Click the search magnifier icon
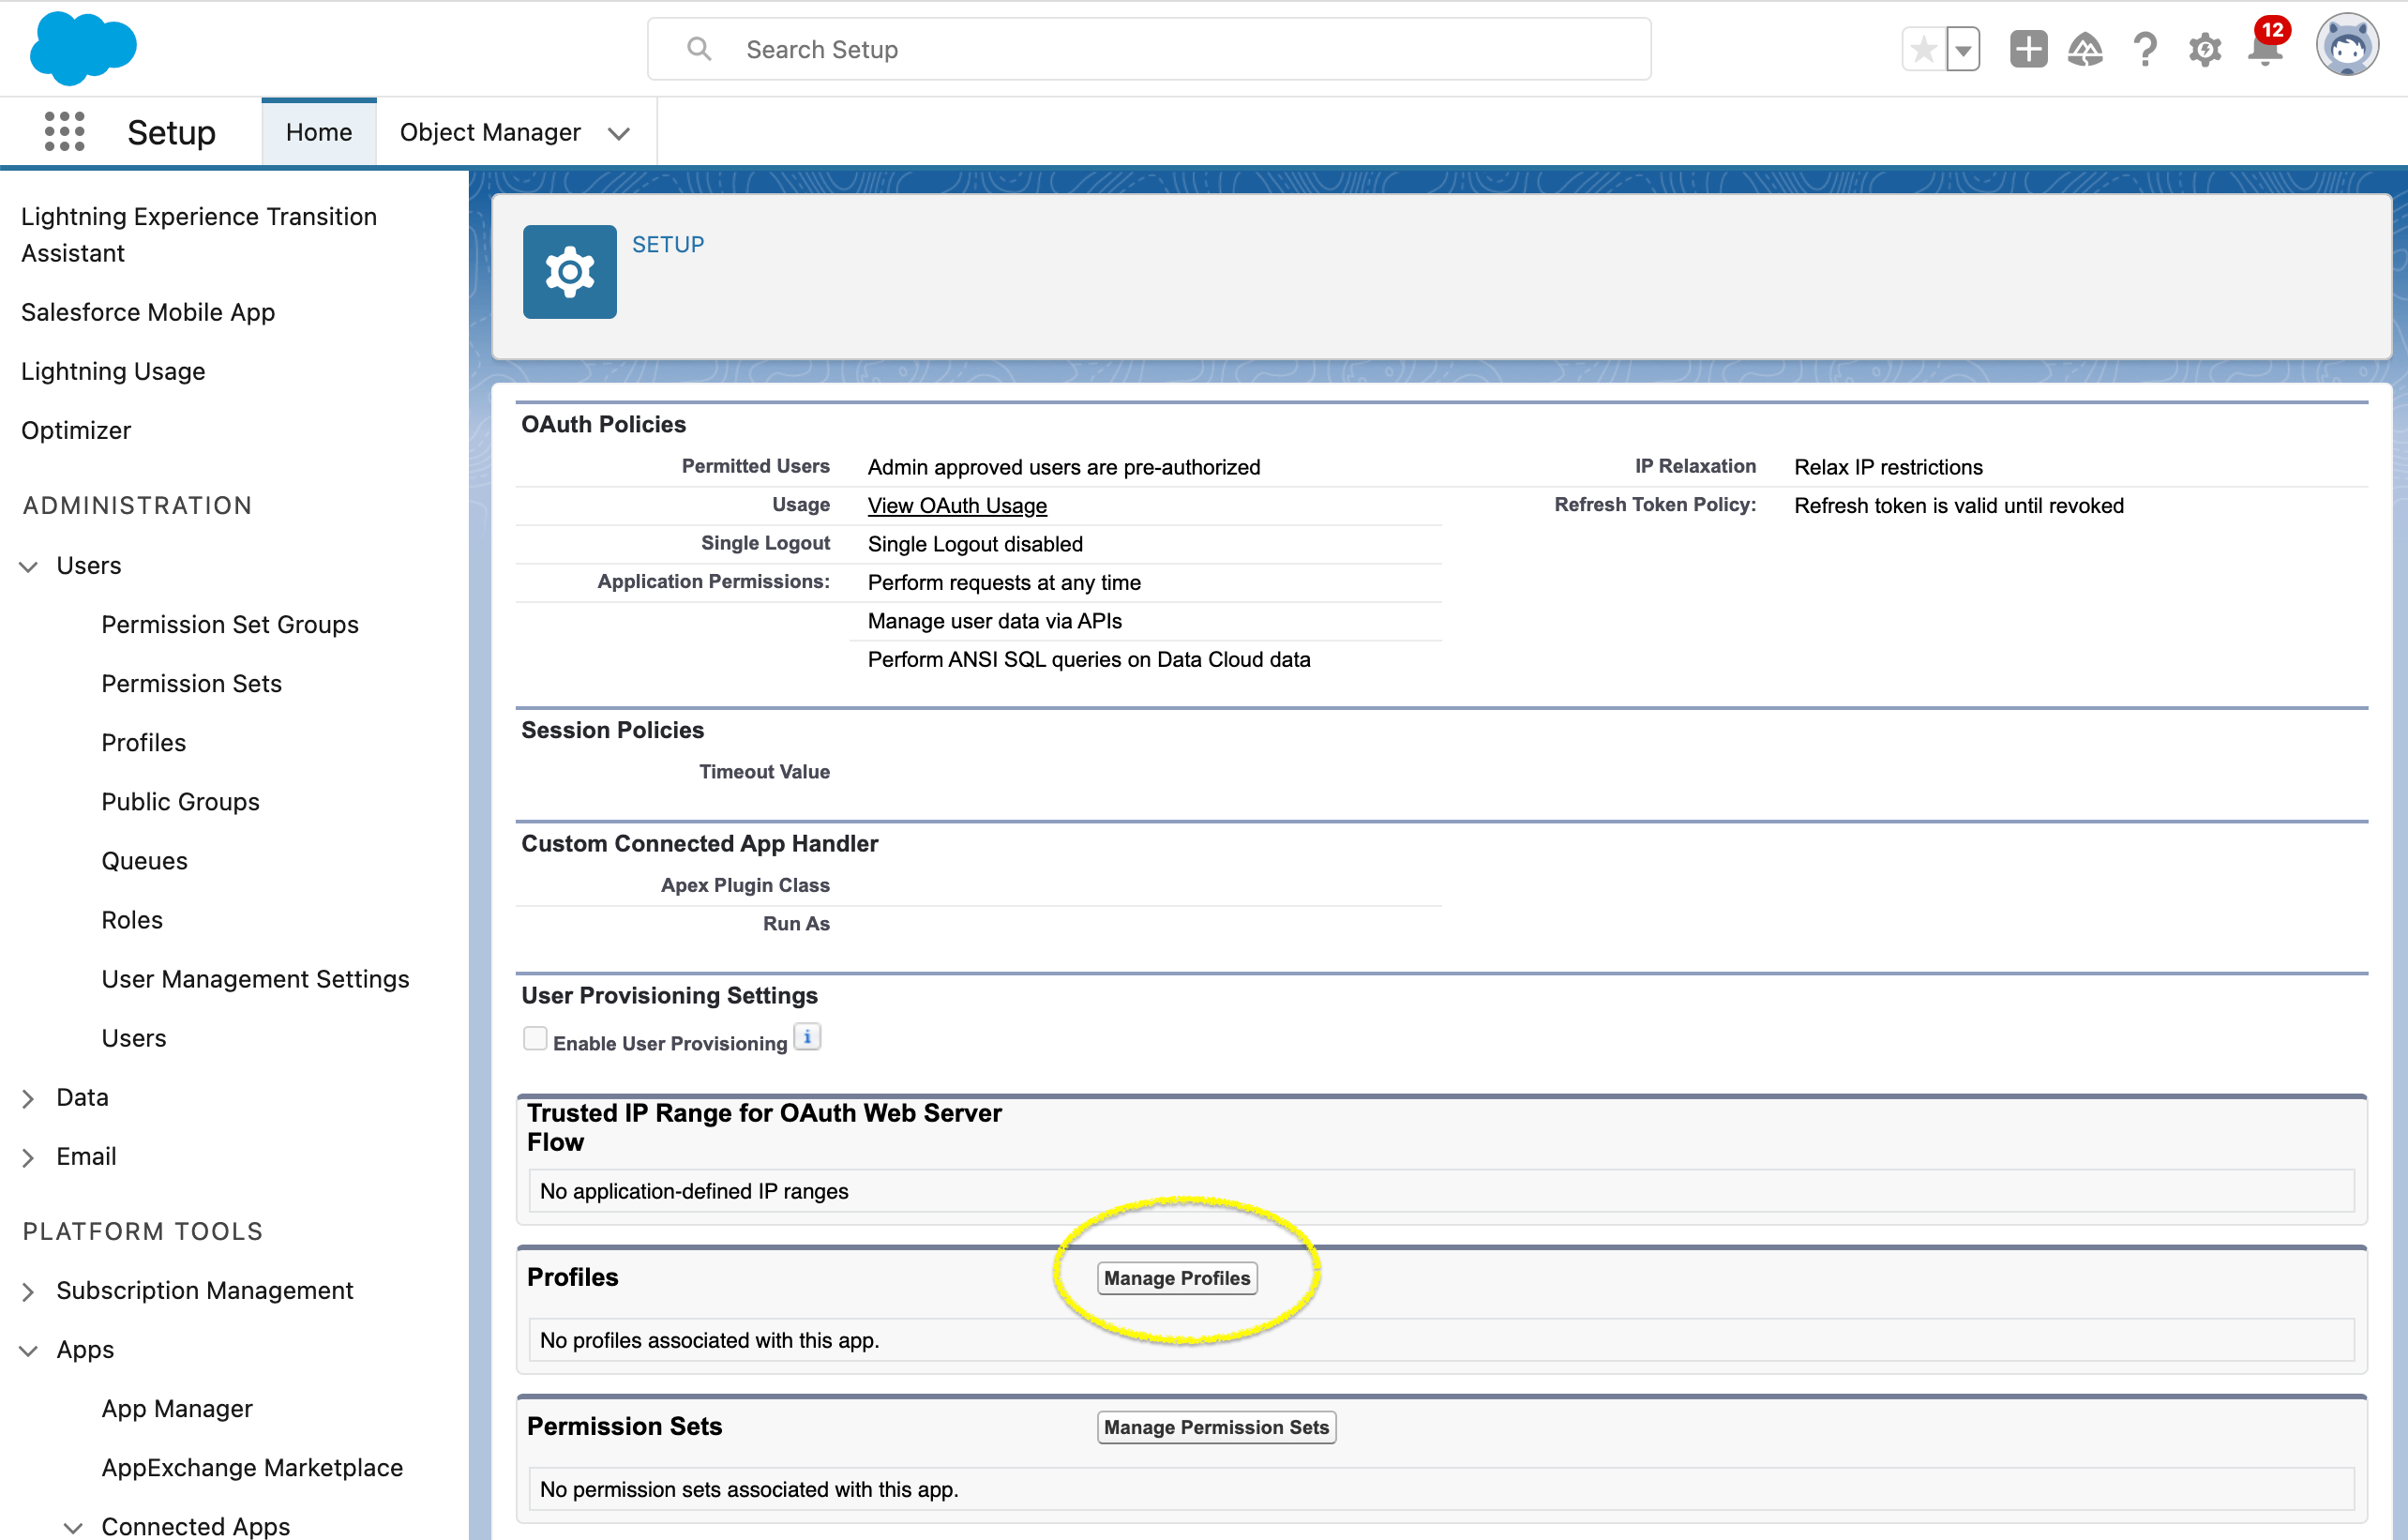Image resolution: width=2408 pixels, height=1540 pixels. click(x=699, y=49)
